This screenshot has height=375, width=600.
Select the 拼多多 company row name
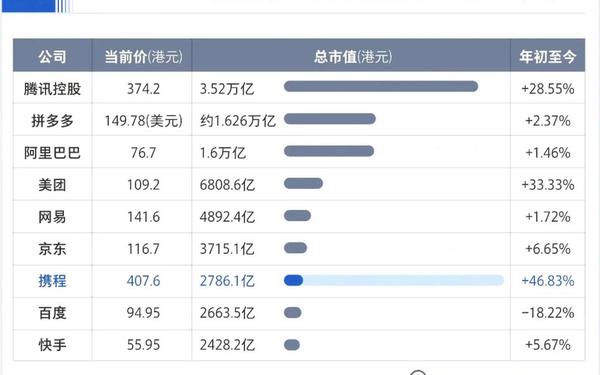pyautogui.click(x=52, y=121)
